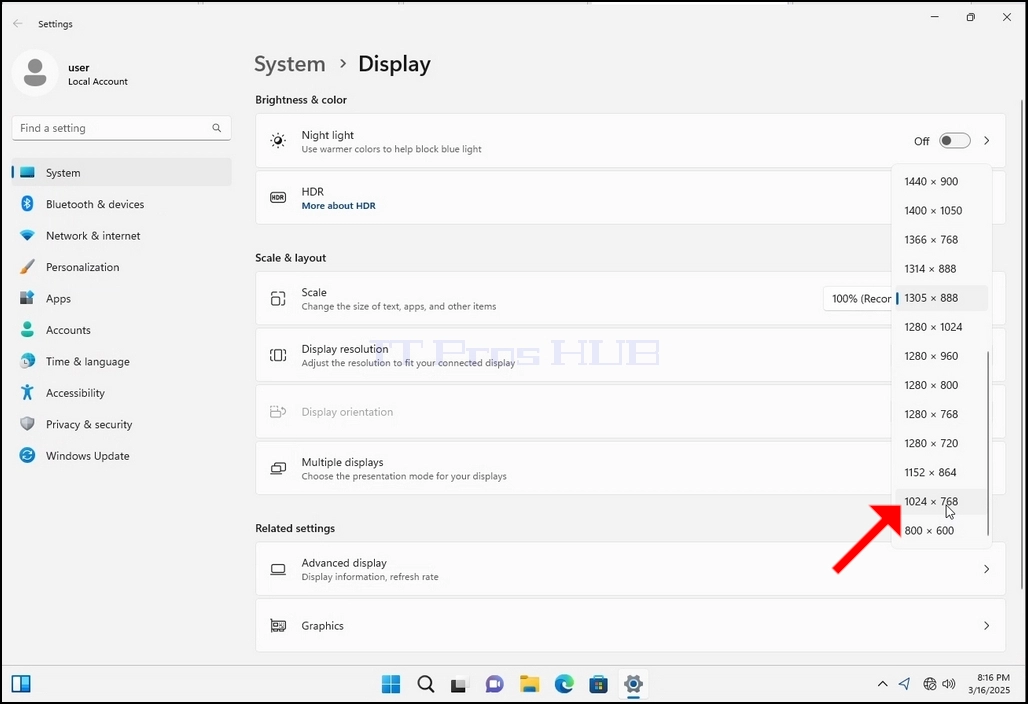Toggle the Night light switch

(954, 141)
